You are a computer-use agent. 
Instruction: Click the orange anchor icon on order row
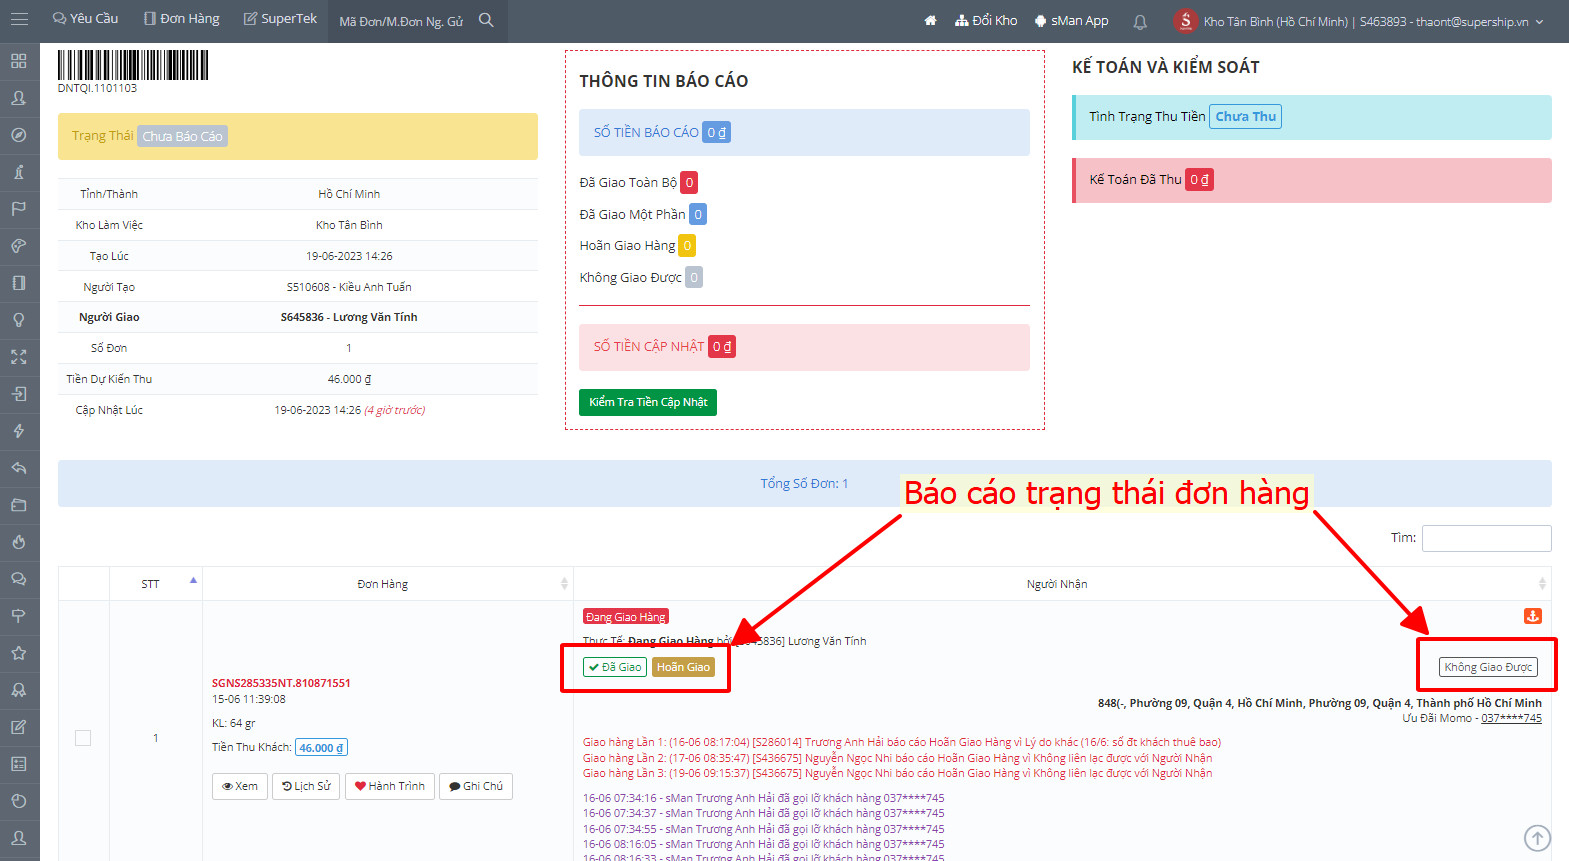[x=1533, y=616]
